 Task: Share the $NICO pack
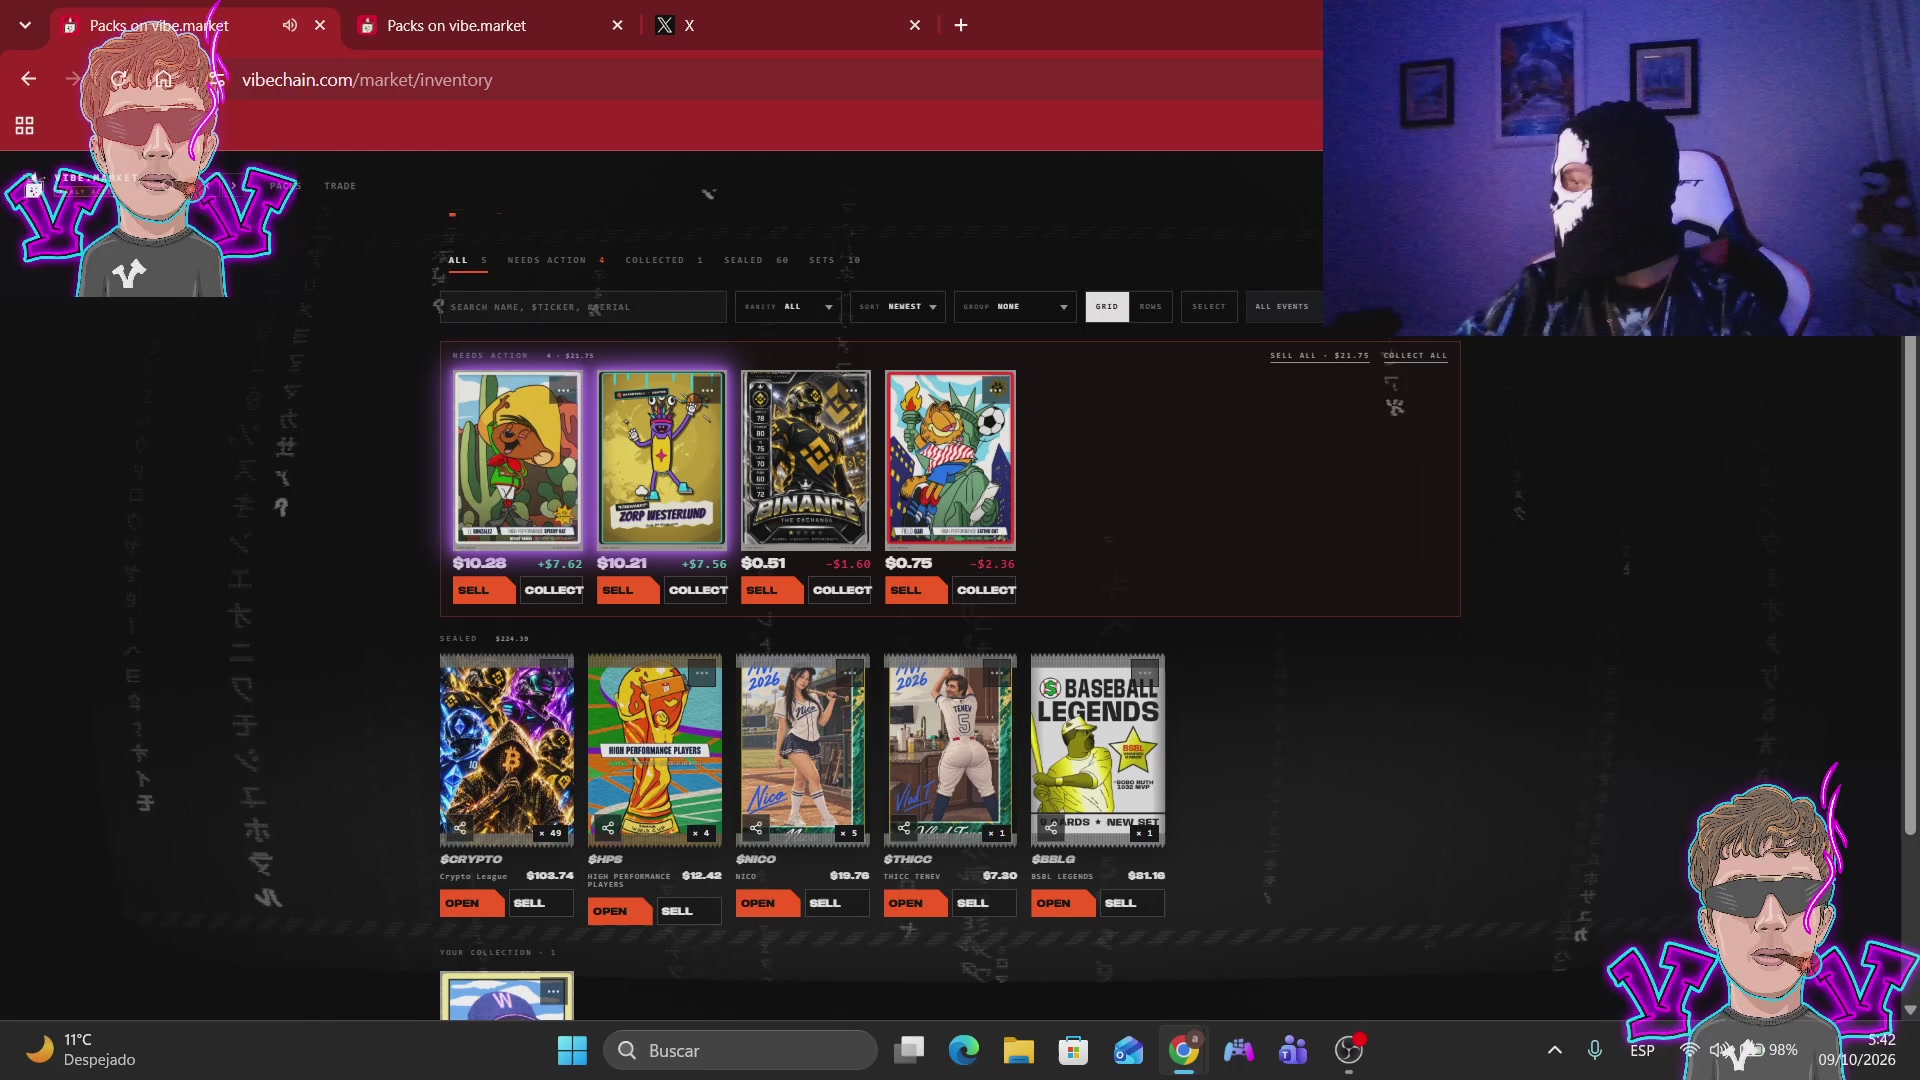click(x=756, y=828)
